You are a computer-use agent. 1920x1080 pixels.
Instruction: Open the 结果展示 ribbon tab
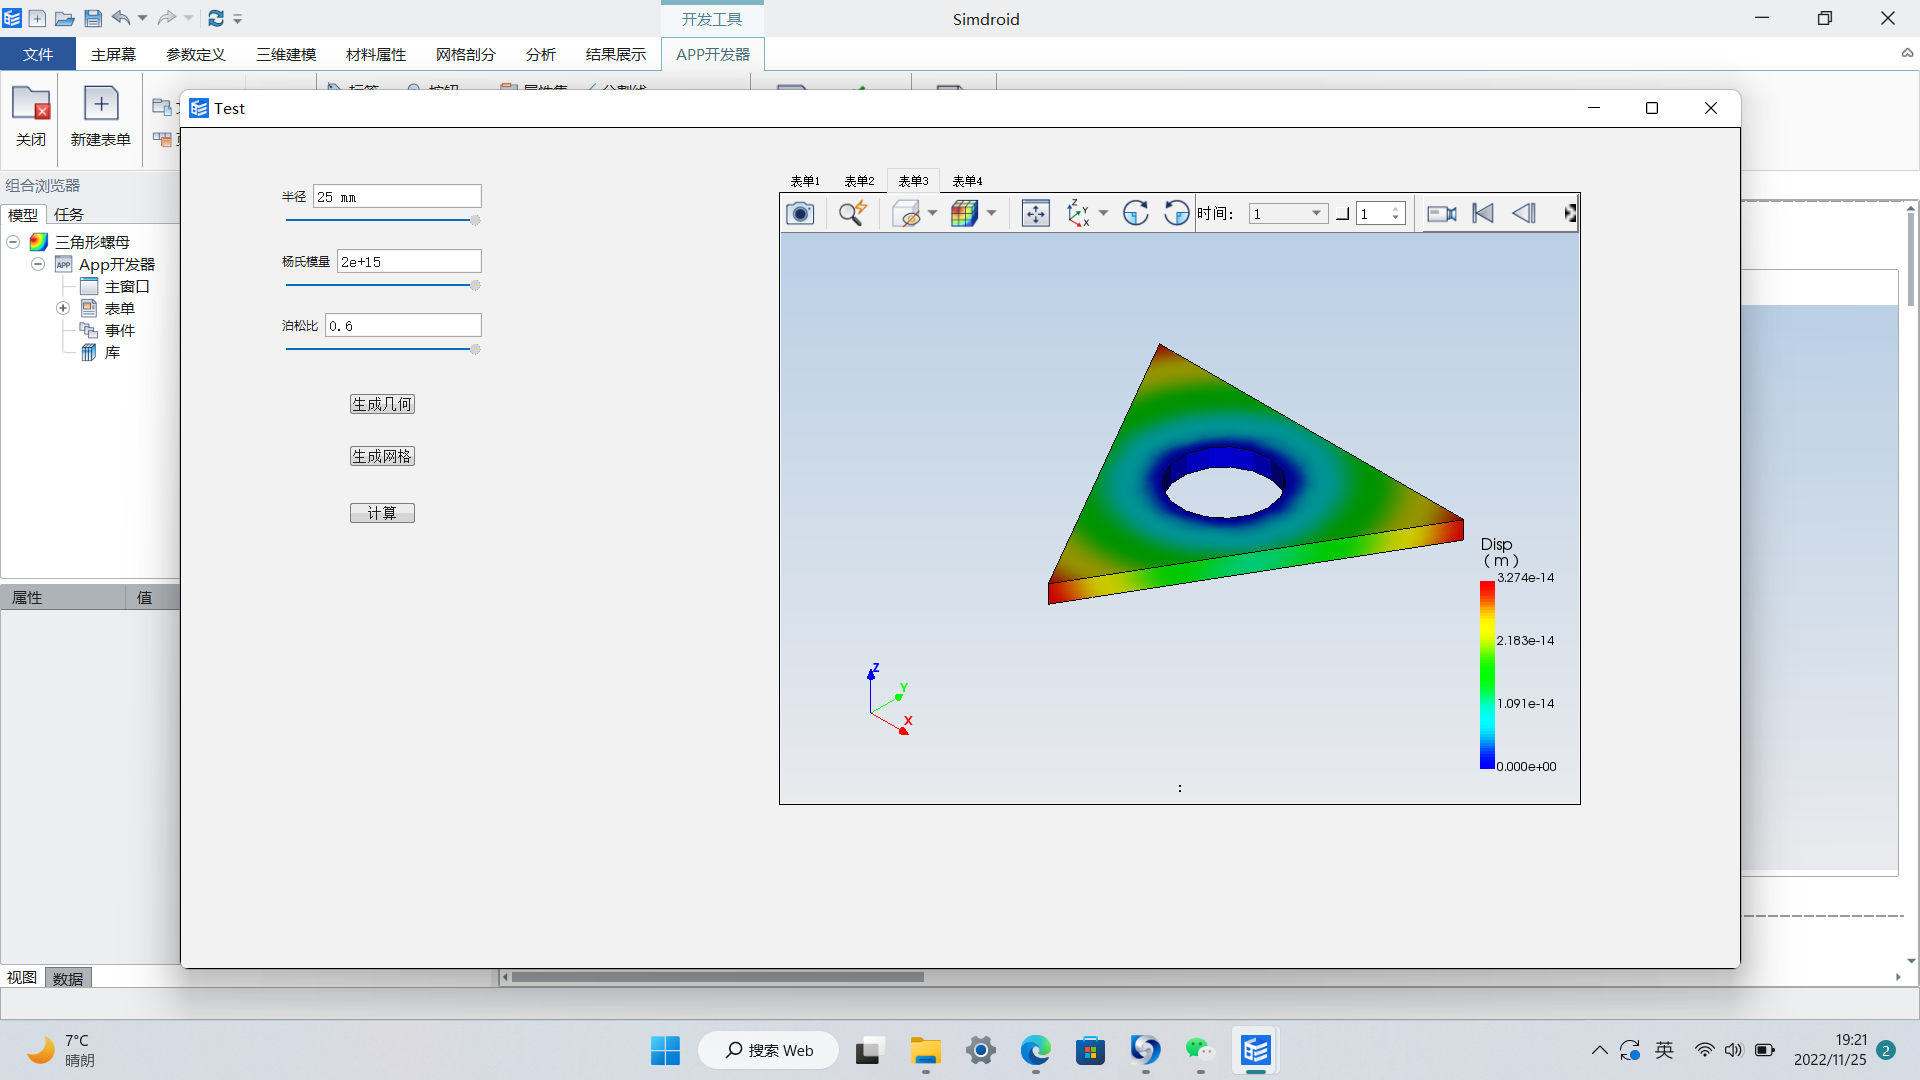tap(616, 54)
